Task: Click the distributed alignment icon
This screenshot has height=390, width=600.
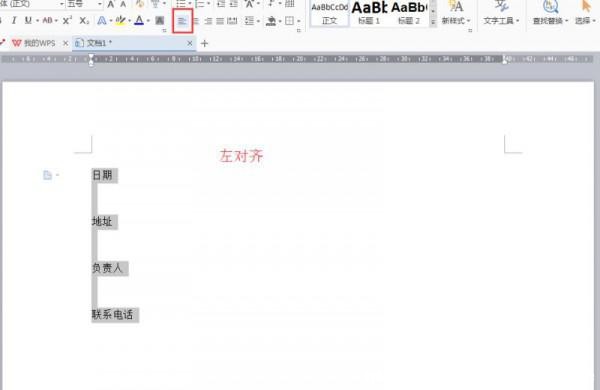Action: pyautogui.click(x=232, y=21)
